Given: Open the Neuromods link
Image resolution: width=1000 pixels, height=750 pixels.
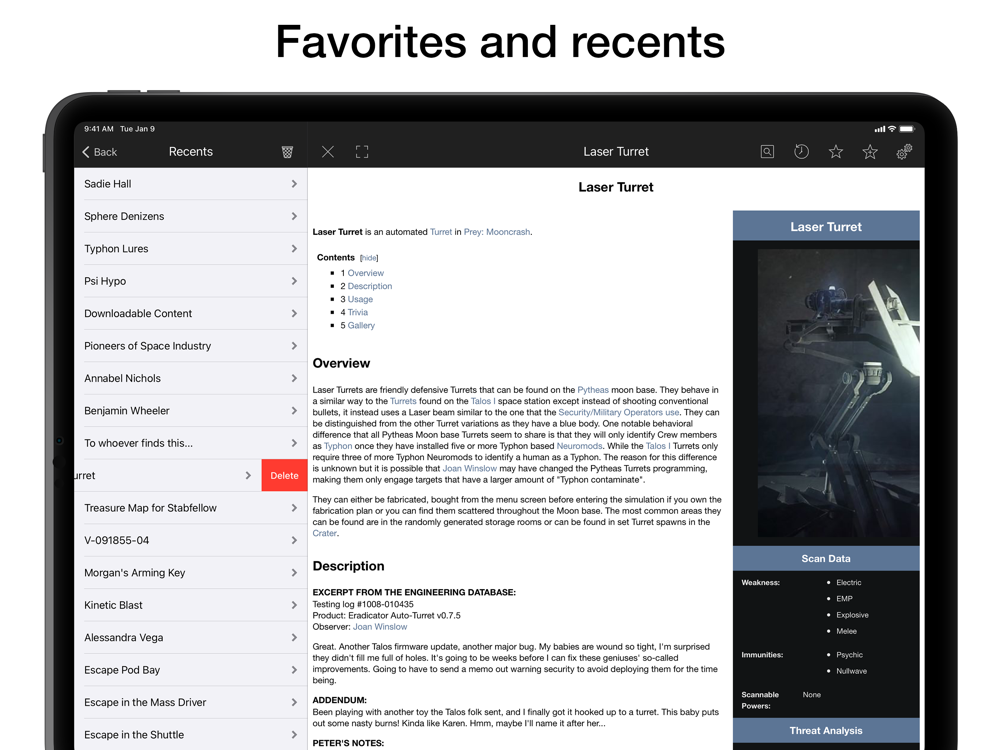Looking at the screenshot, I should pos(579,446).
